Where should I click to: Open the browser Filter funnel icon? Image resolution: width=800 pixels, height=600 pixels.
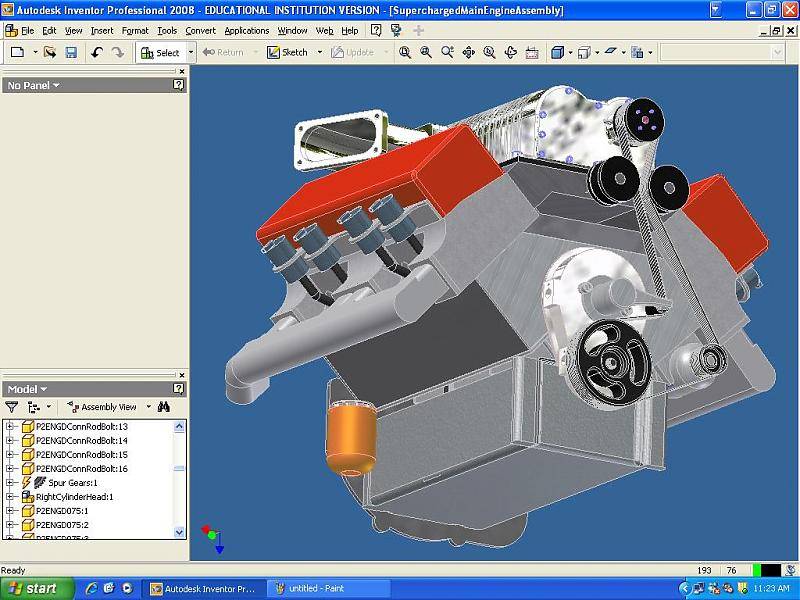pyautogui.click(x=11, y=407)
